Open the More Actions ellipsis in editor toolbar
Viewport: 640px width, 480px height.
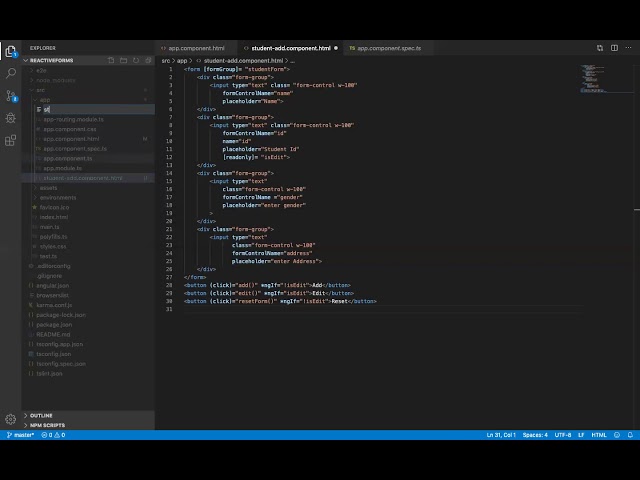point(629,48)
